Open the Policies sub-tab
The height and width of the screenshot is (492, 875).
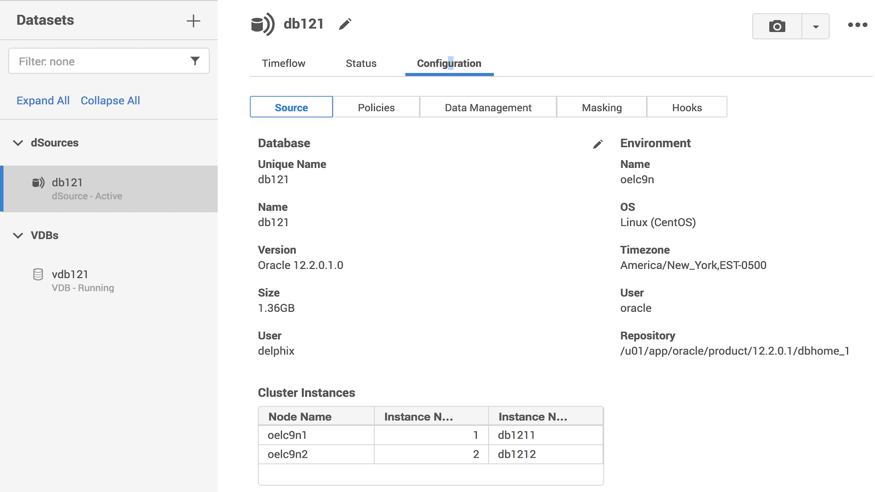(x=376, y=107)
